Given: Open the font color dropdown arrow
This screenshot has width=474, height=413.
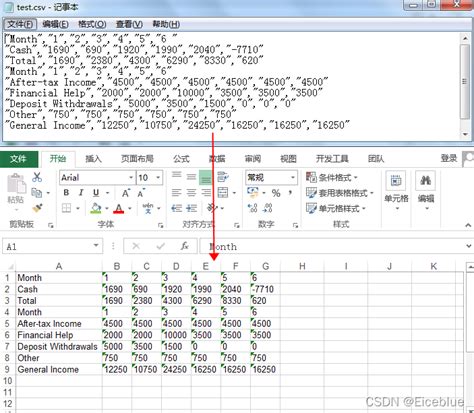Looking at the screenshot, I should point(130,209).
